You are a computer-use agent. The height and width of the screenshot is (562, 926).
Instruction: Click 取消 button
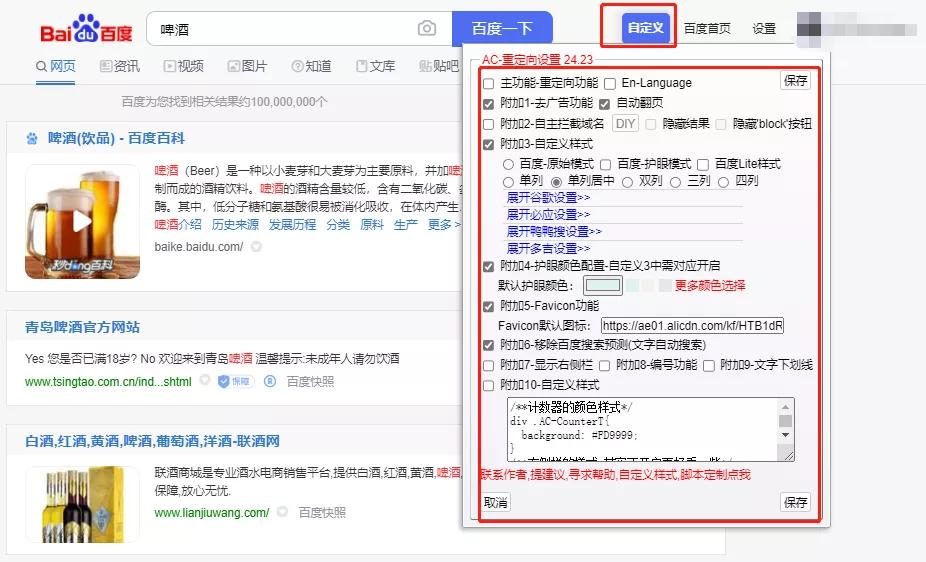pyautogui.click(x=495, y=502)
